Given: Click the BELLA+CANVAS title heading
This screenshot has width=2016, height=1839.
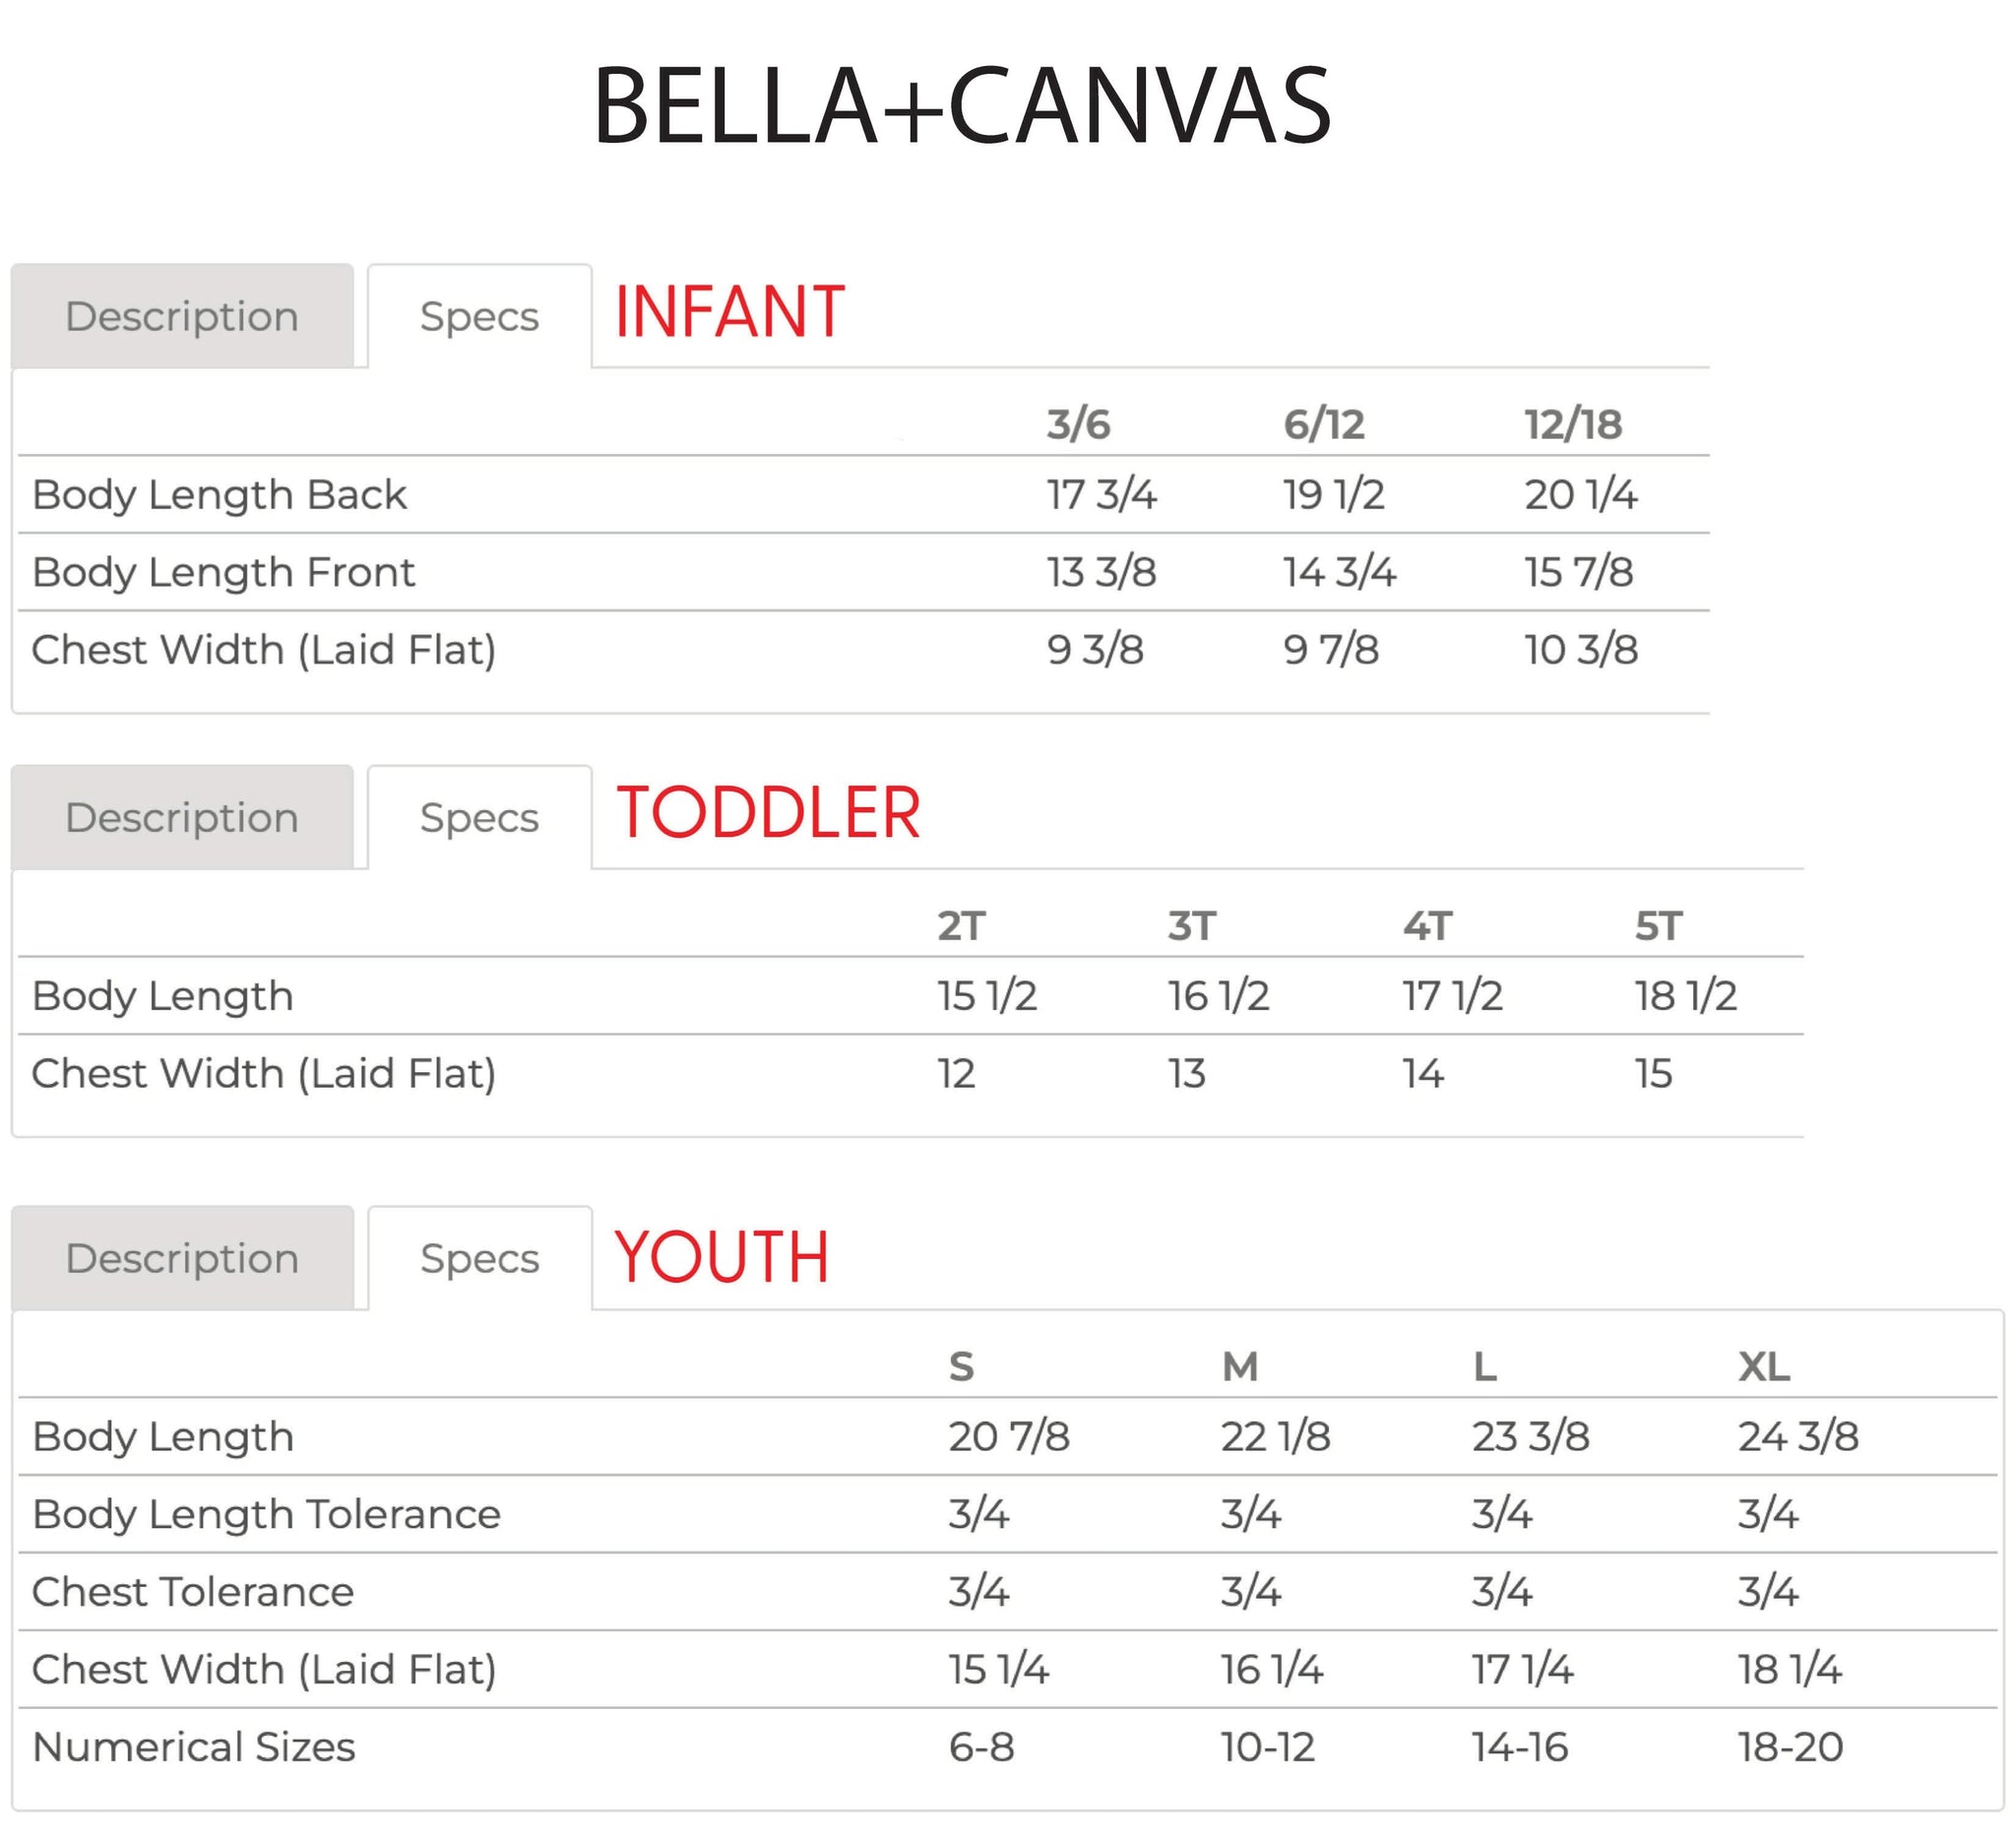Looking at the screenshot, I should [x=961, y=106].
